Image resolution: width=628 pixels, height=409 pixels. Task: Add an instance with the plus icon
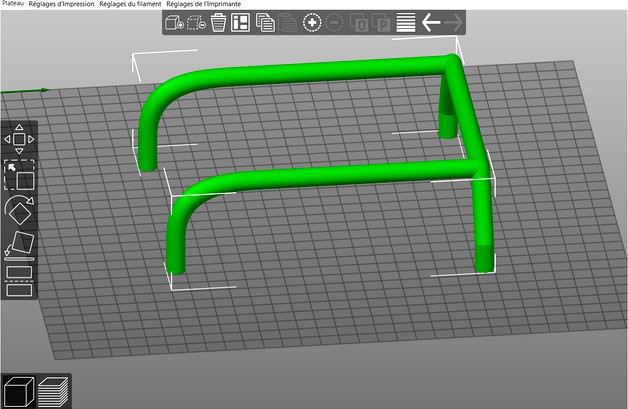point(312,23)
